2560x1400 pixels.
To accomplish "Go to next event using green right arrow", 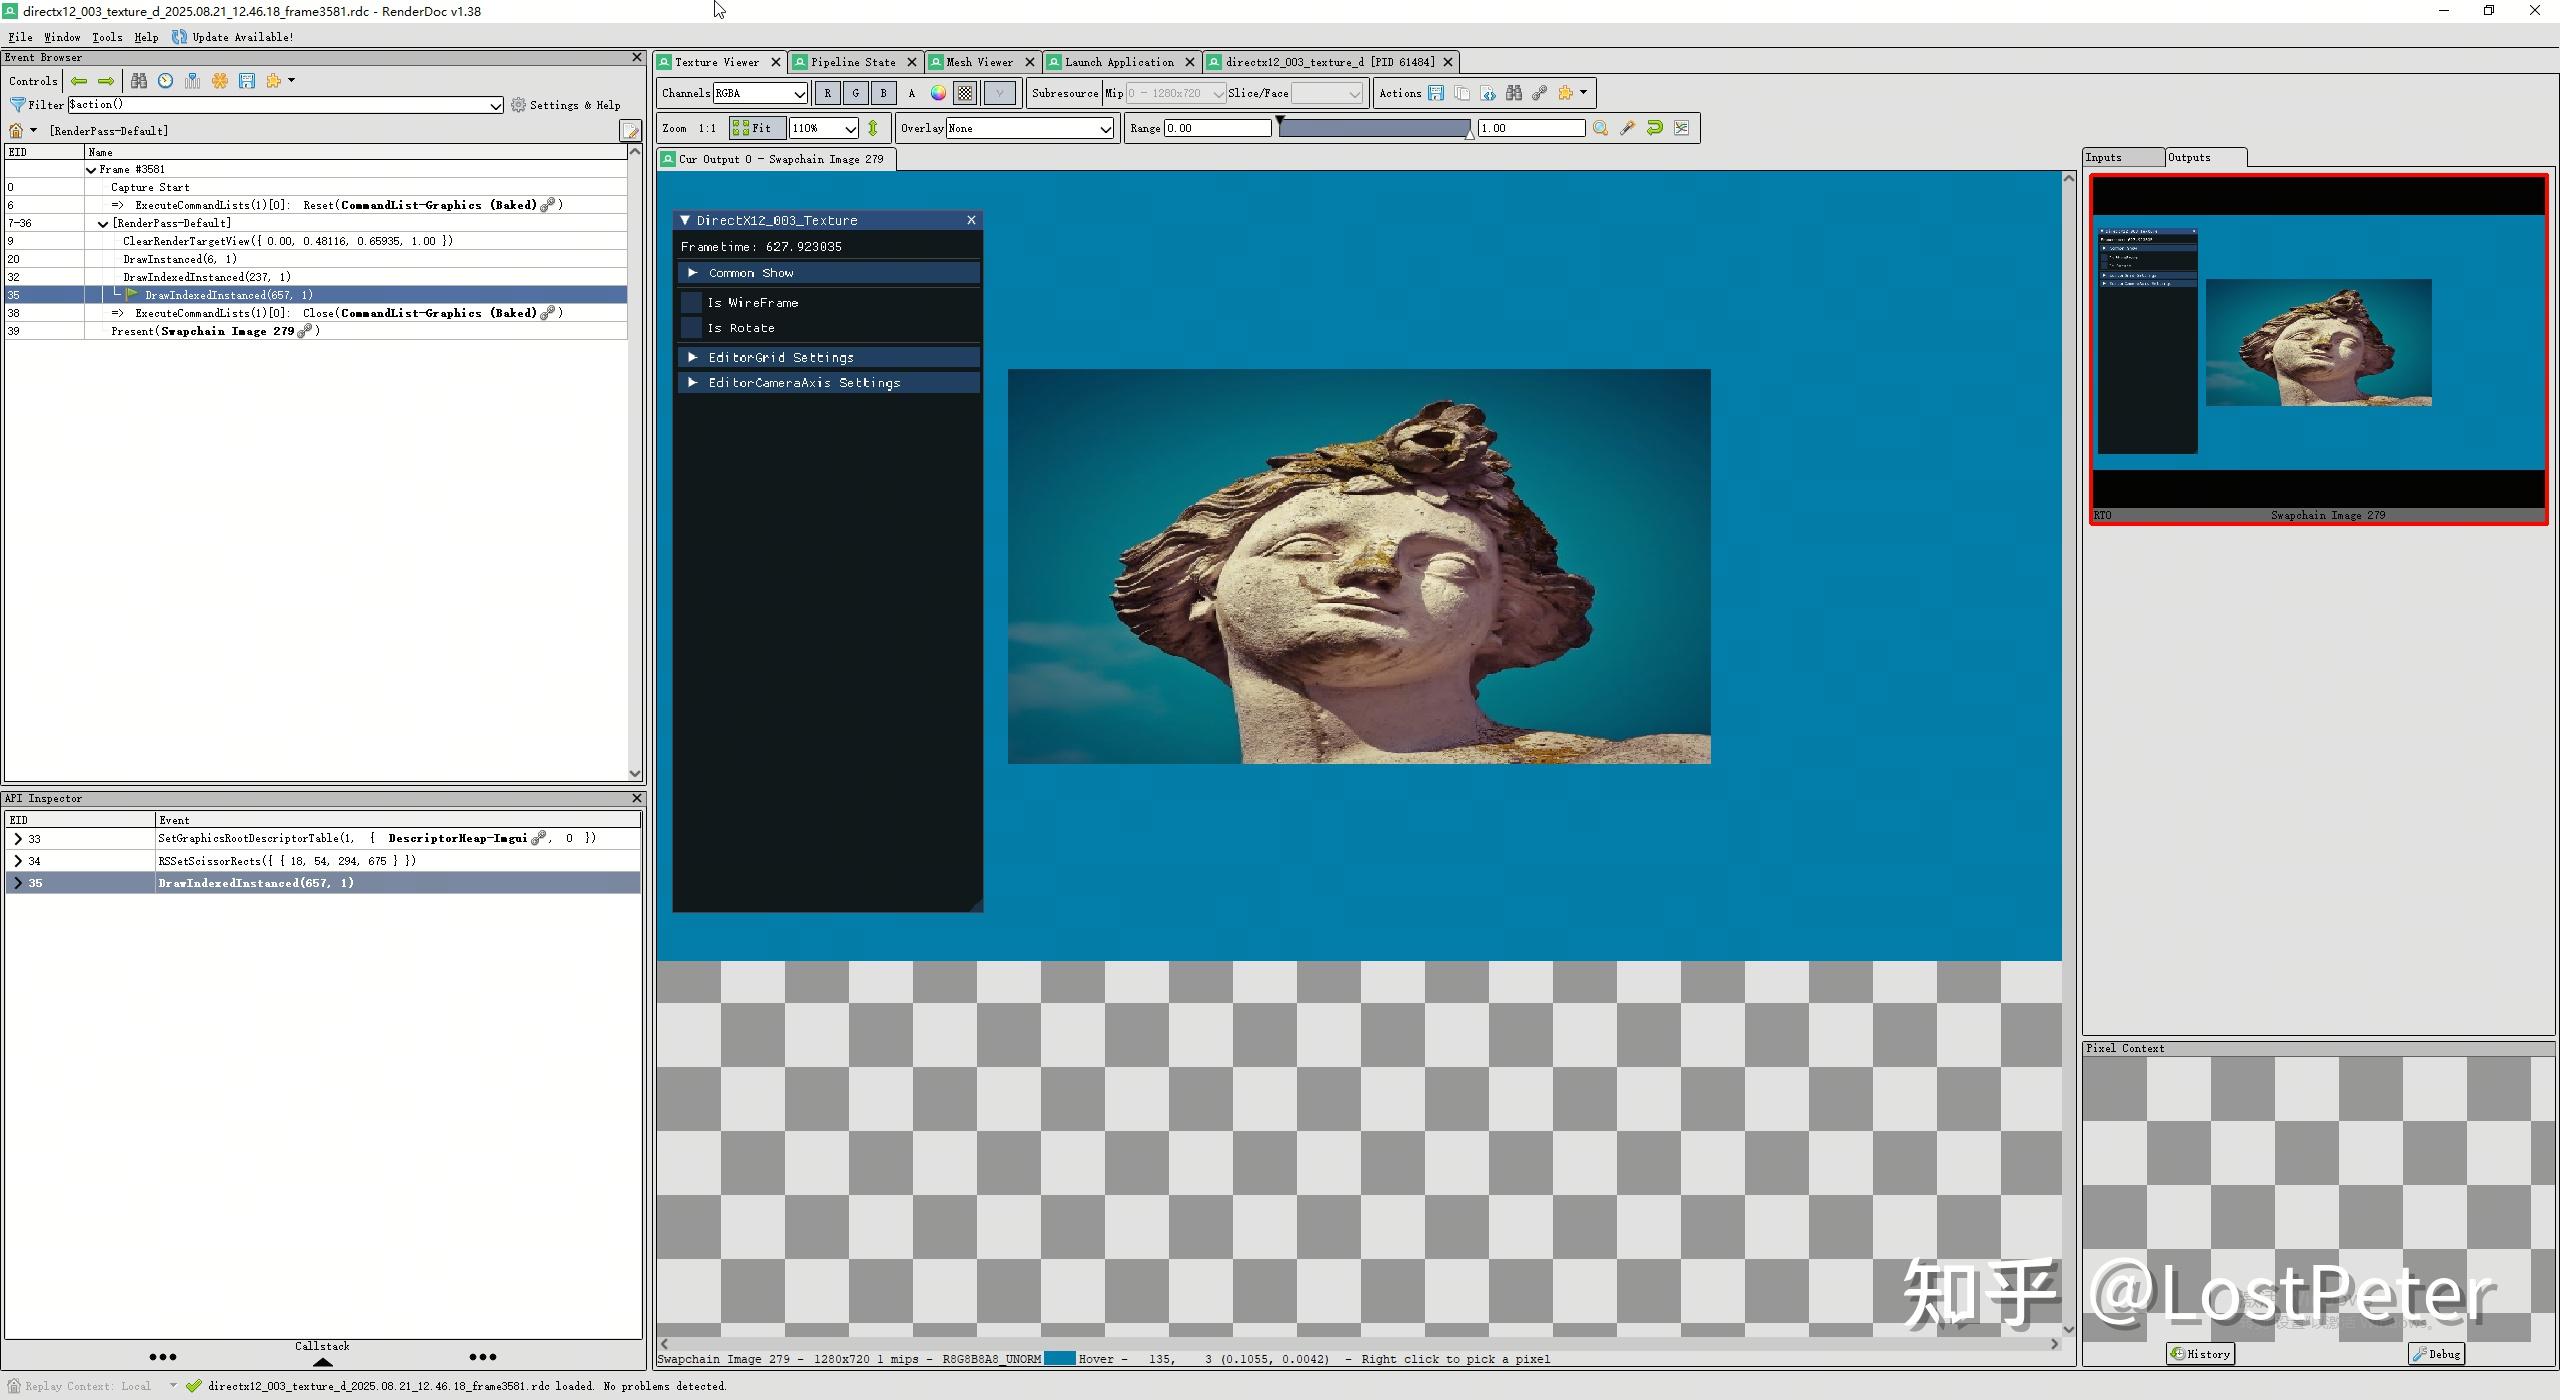I will (x=106, y=81).
